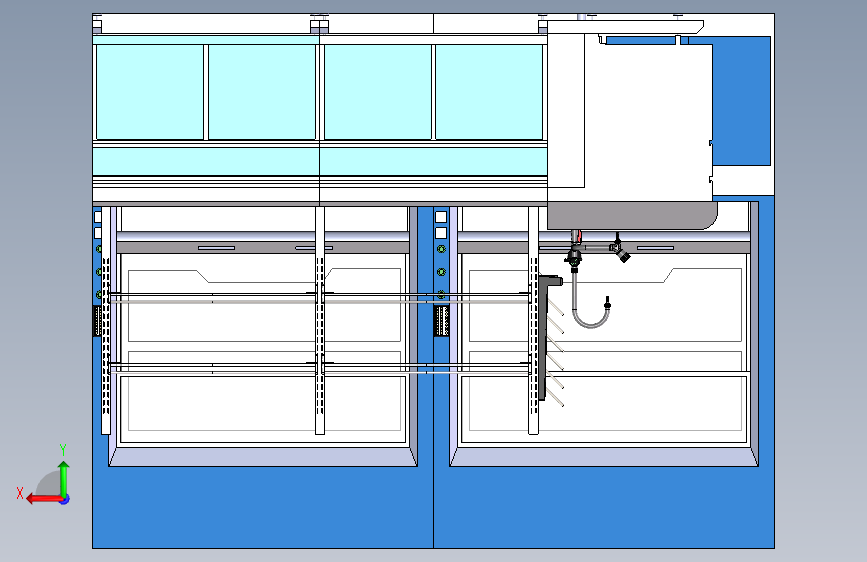The height and width of the screenshot is (562, 867).
Task: Select the grey underside of the overhead cabinet
Action: point(632,216)
